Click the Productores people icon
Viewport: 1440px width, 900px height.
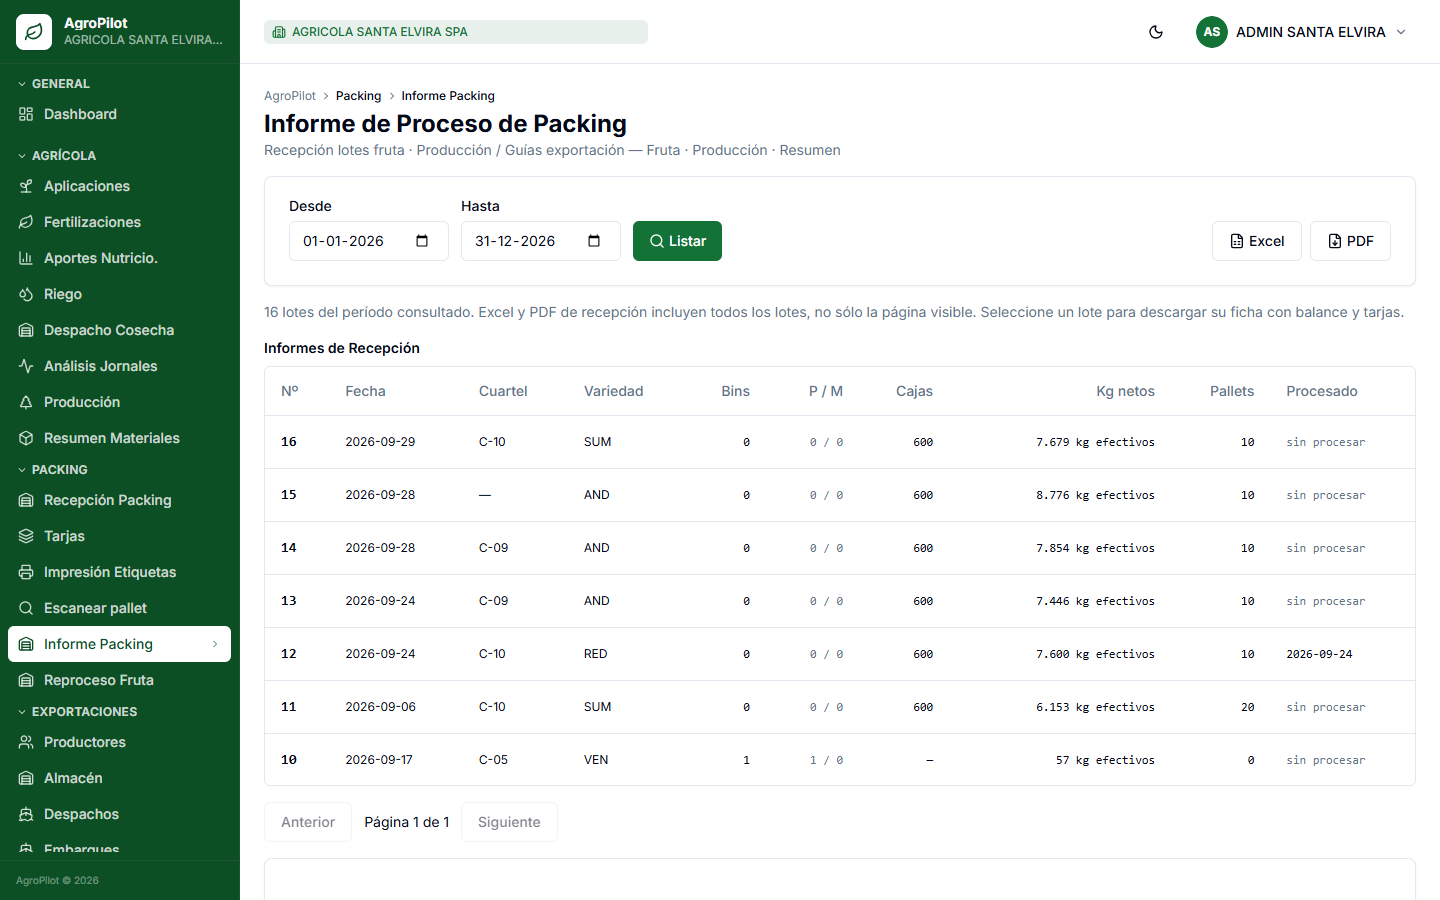26,742
